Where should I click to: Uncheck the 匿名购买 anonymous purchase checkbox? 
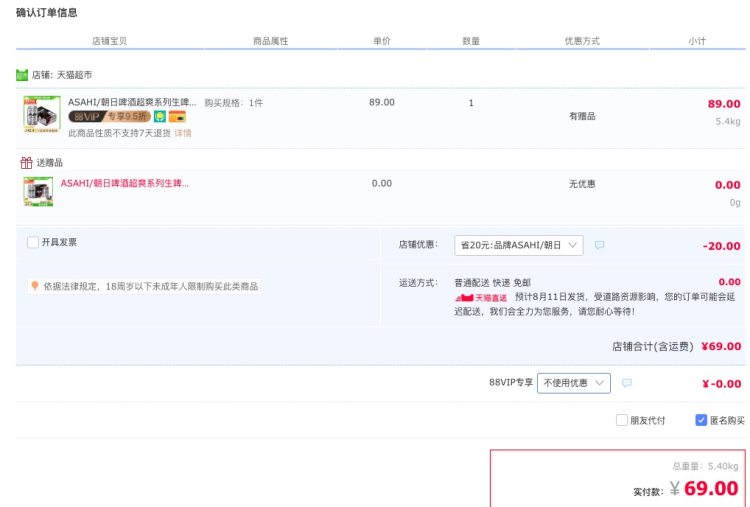[x=701, y=420]
